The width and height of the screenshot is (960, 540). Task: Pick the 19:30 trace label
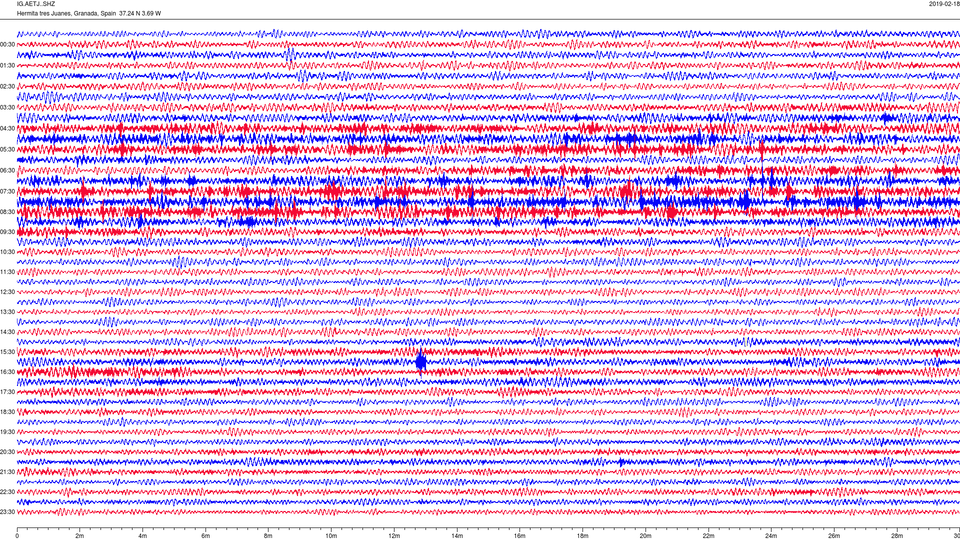tap(7, 432)
